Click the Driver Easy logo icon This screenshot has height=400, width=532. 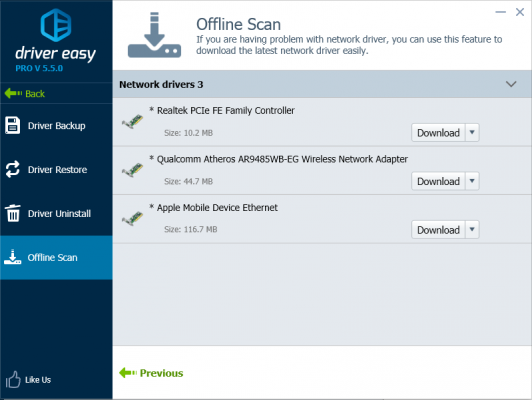click(56, 25)
